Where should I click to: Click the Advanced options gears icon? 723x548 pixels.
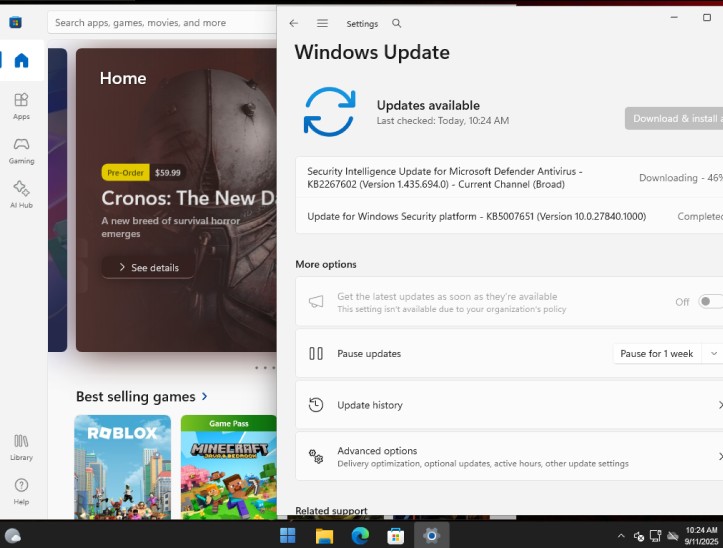click(x=316, y=457)
